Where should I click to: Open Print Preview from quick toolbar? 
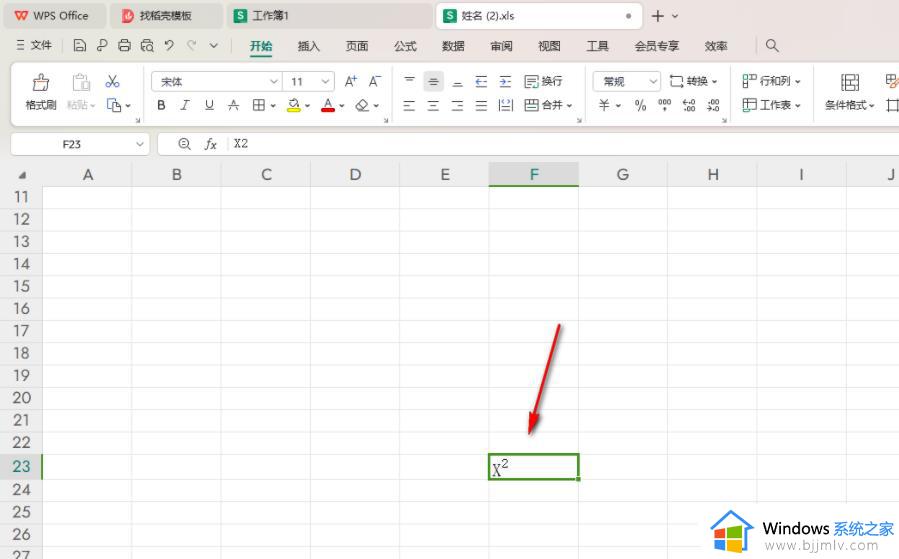click(x=147, y=46)
